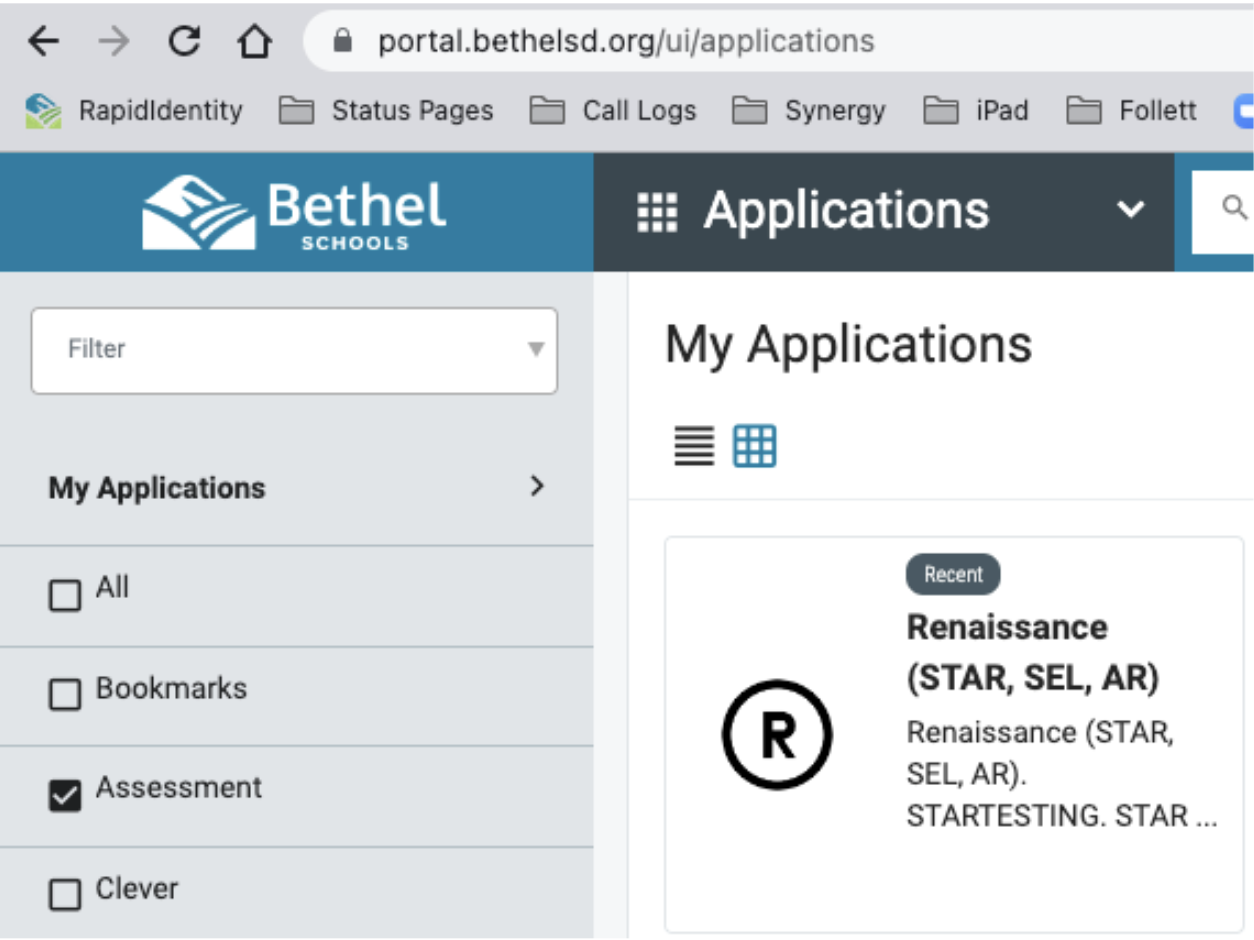Click the browser reload icon
1254x940 pixels.
(x=184, y=41)
